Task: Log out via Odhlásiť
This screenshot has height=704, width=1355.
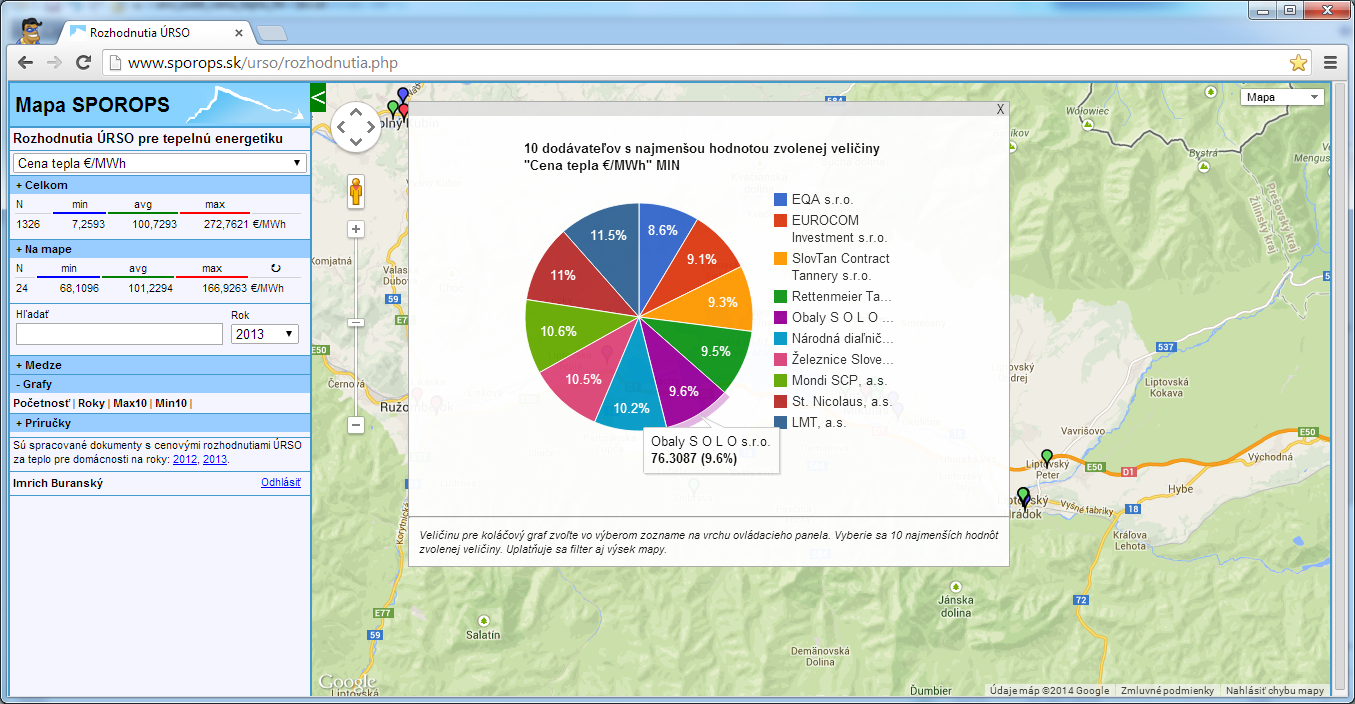Action: click(x=281, y=483)
